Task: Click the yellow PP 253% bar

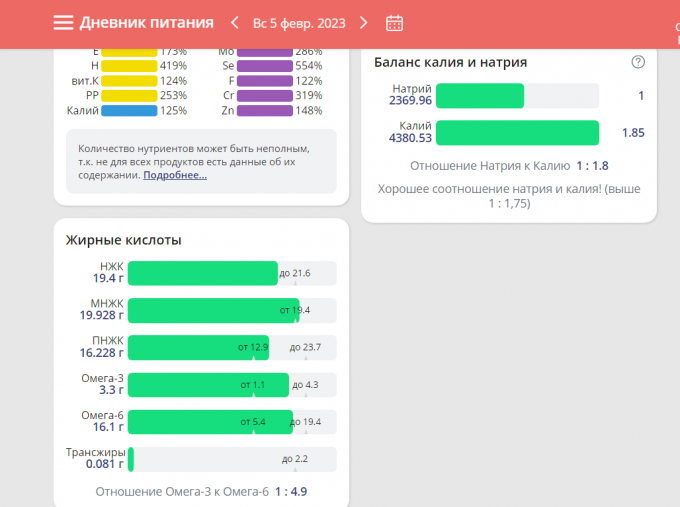Action: pos(129,96)
